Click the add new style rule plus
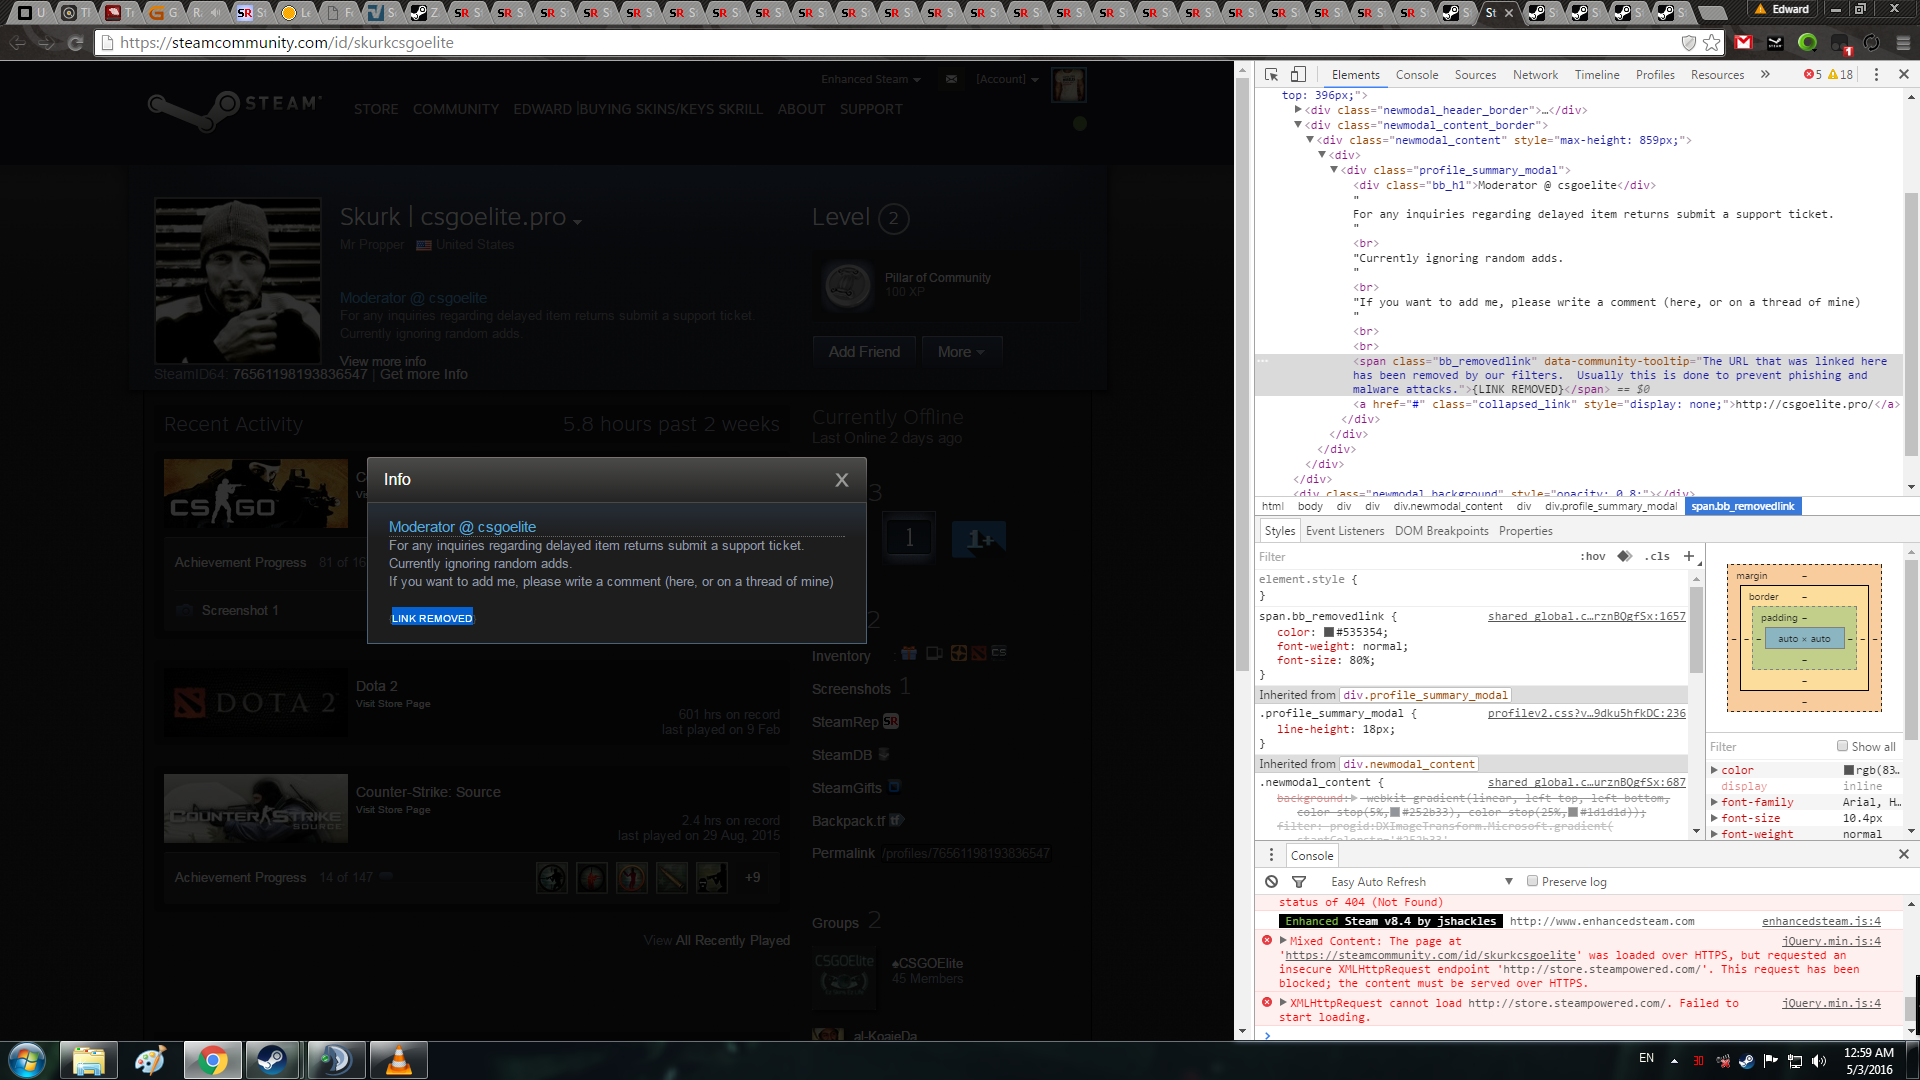Screen dimensions: 1920x1080 pos(1689,556)
